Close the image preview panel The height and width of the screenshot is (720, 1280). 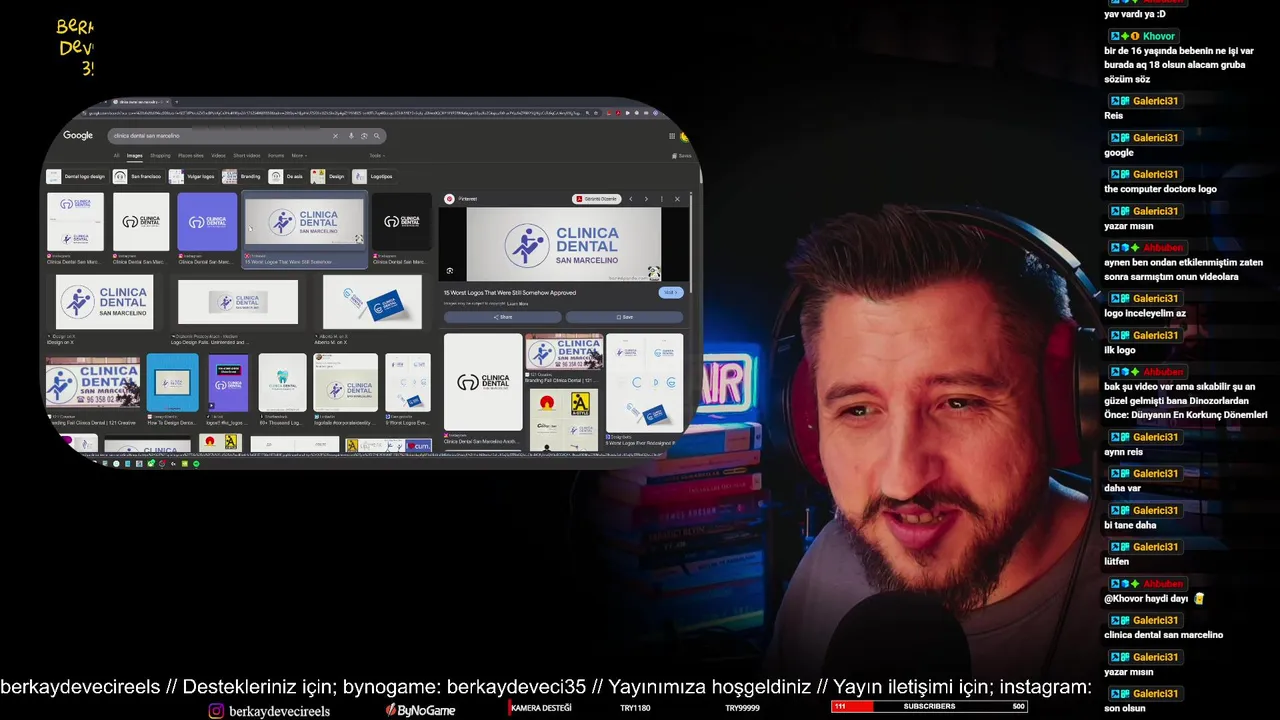point(677,199)
